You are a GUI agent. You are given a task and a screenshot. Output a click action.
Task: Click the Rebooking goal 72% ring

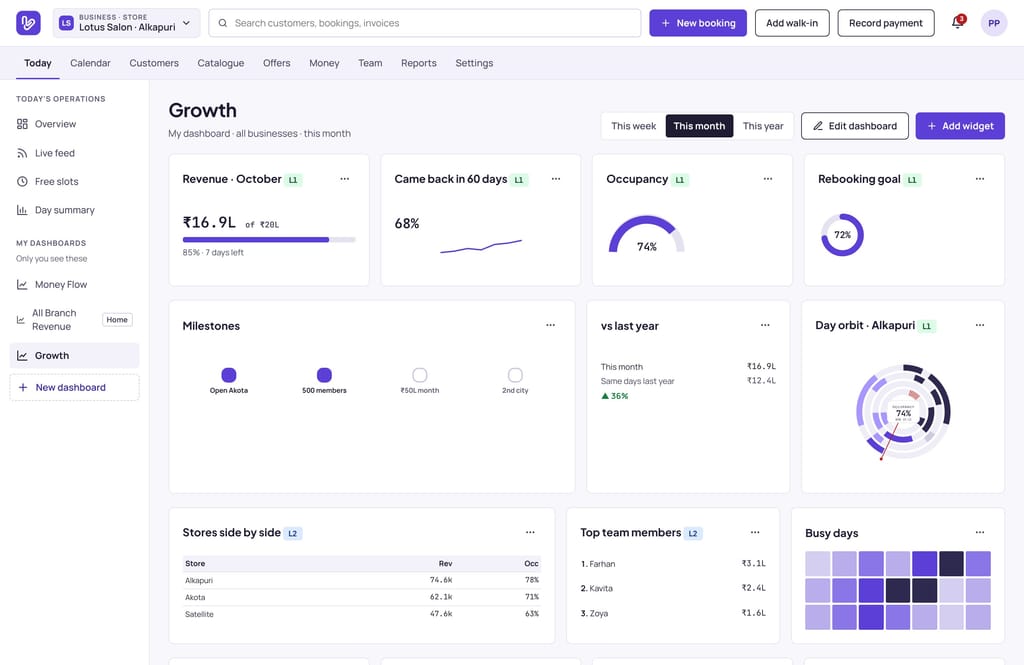point(842,235)
